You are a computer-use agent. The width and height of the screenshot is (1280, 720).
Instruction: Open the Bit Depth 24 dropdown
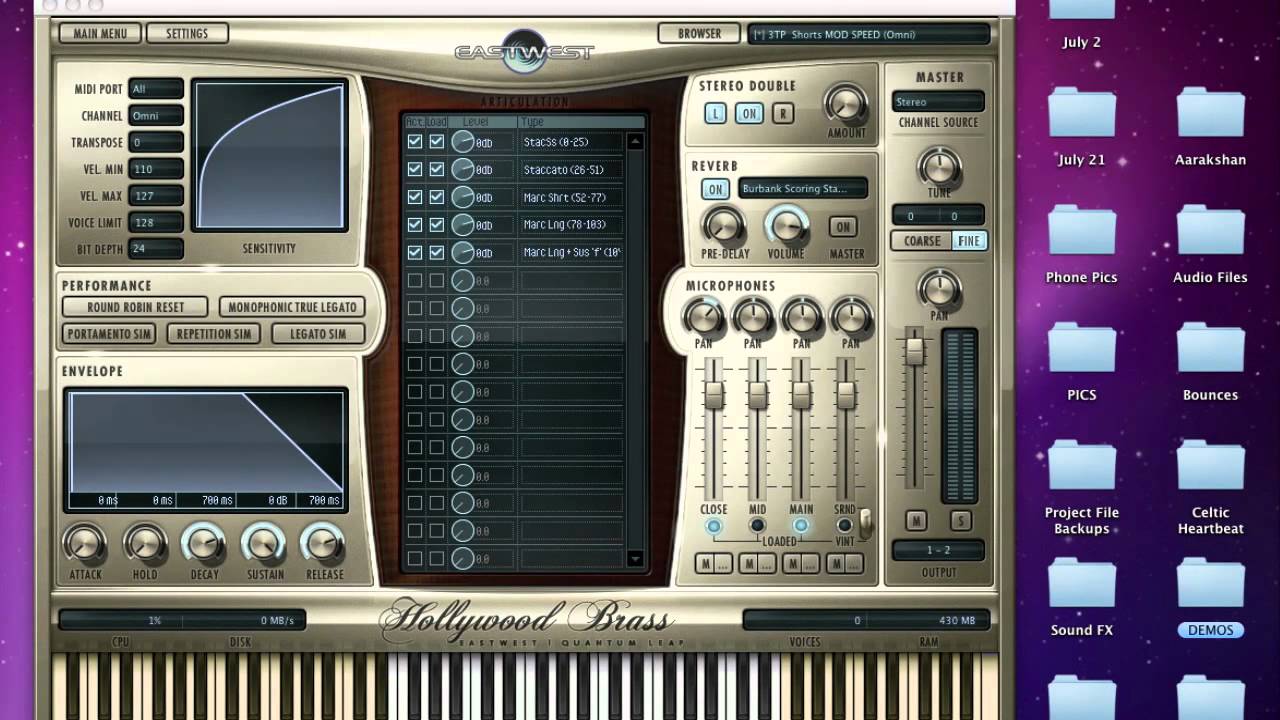click(156, 249)
